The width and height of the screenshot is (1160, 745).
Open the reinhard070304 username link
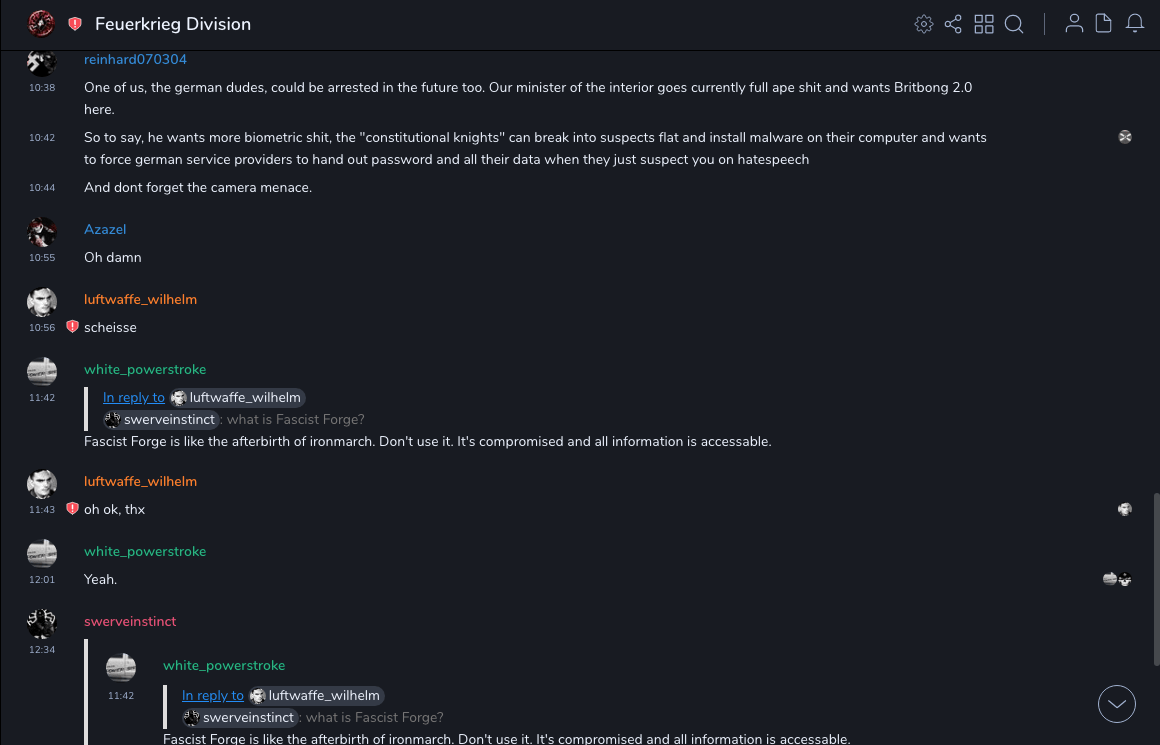tap(135, 60)
